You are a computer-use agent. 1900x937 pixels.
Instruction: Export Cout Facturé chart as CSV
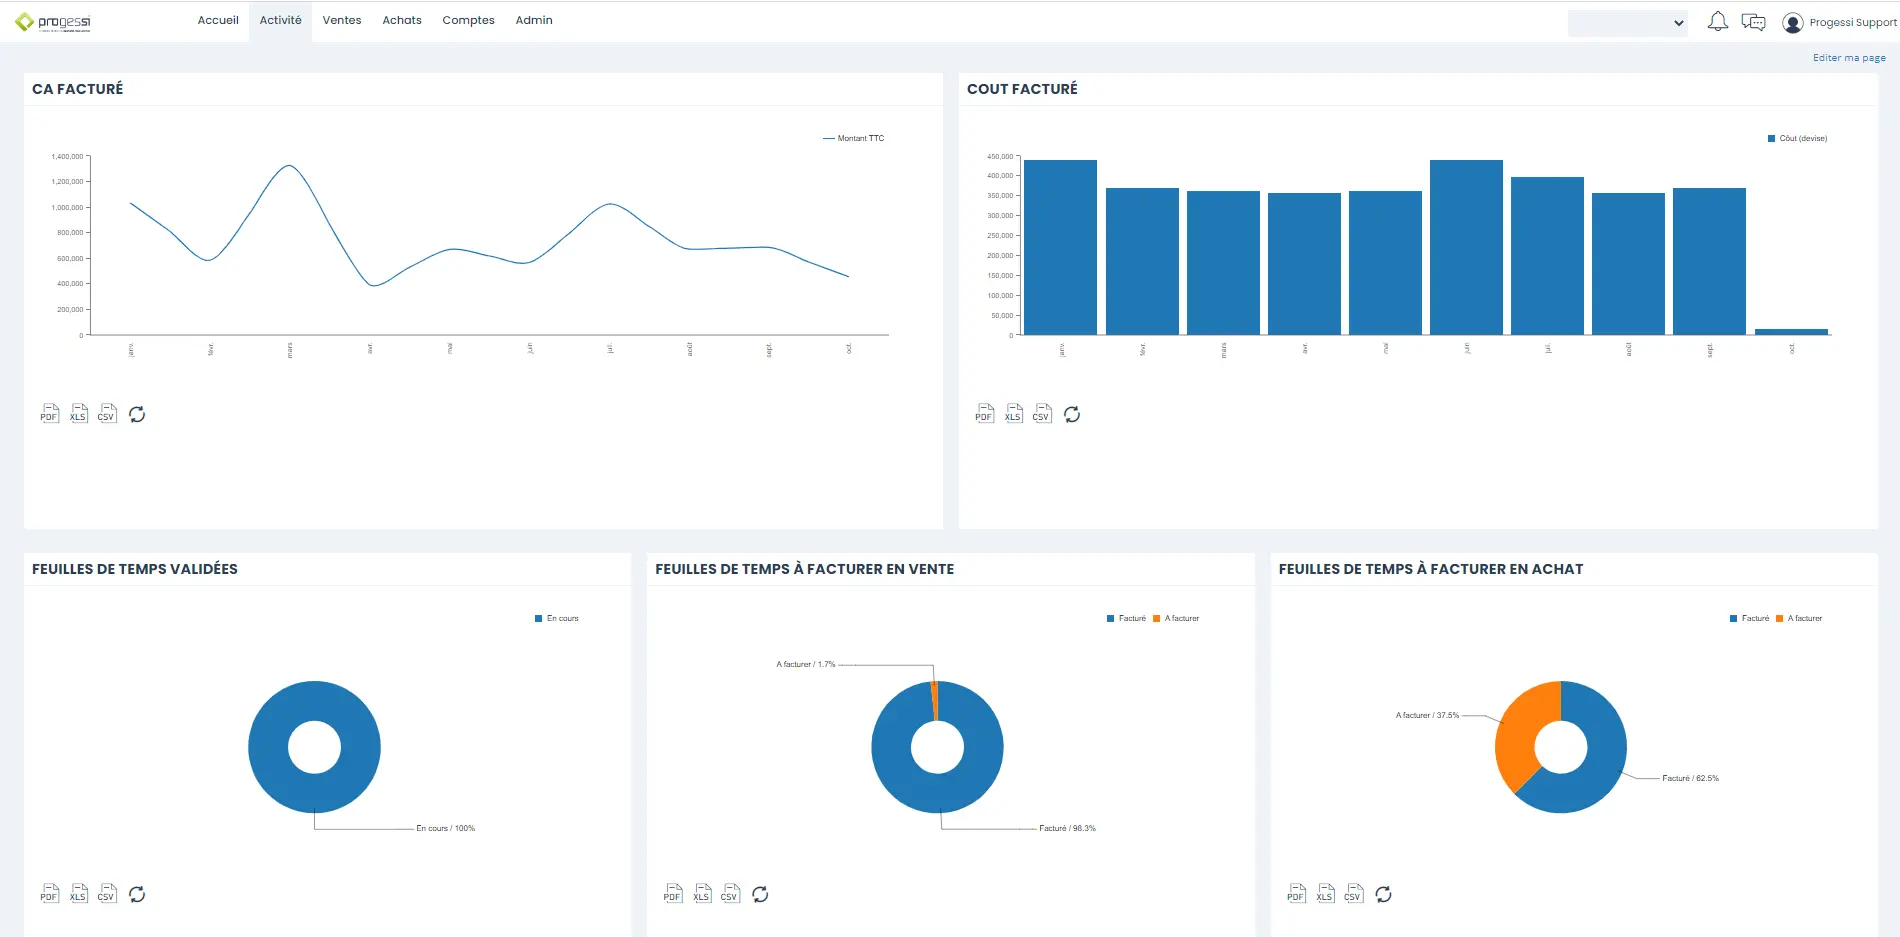[x=1041, y=414]
